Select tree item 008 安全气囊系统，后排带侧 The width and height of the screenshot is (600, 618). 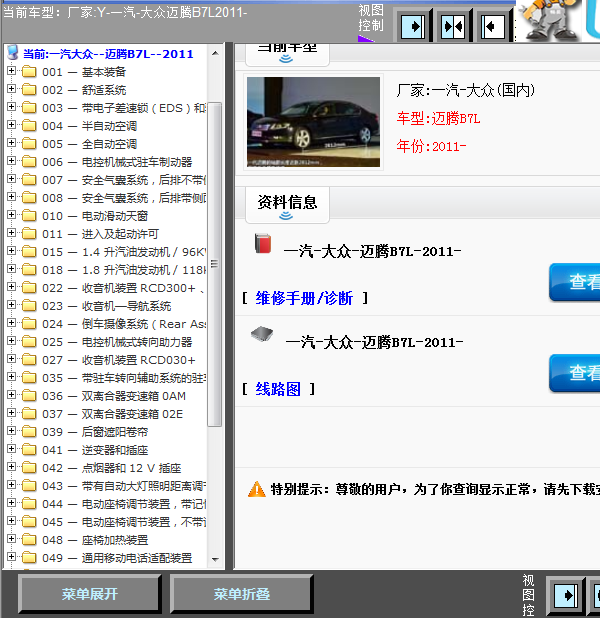(x=124, y=198)
